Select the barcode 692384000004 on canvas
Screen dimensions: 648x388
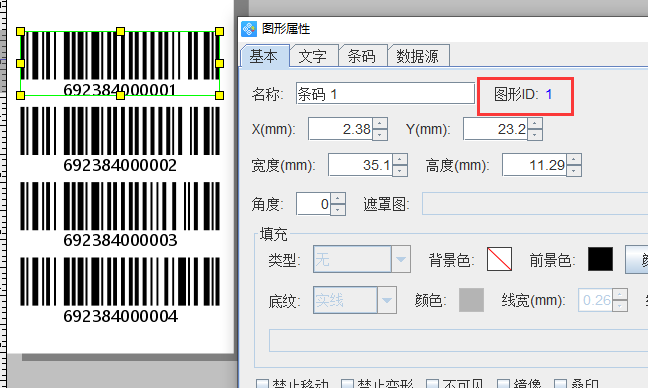click(x=120, y=290)
